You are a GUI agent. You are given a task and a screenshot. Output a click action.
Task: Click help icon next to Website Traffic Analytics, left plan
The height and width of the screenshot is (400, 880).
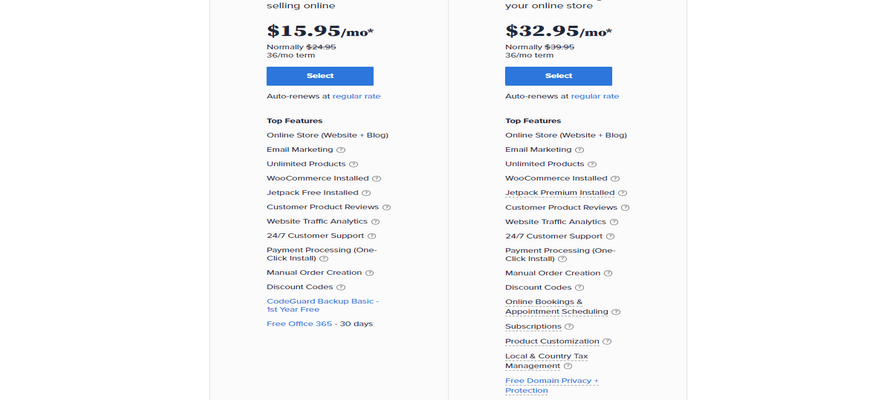coord(375,222)
